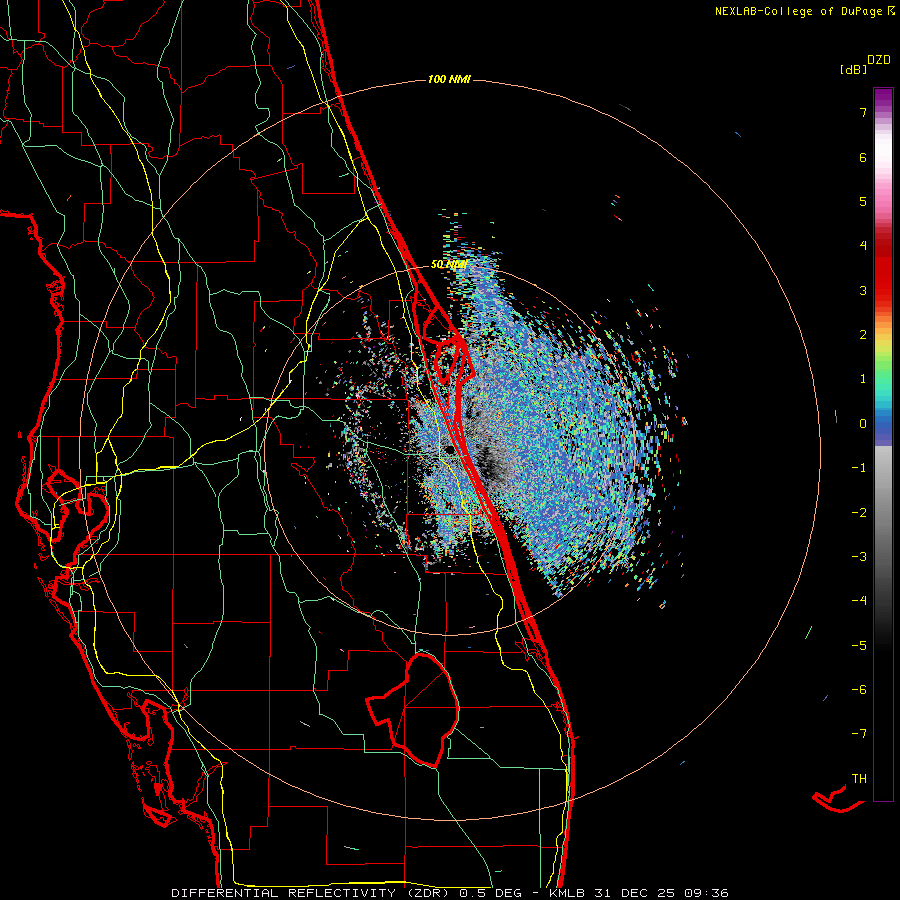Click the 1 value on the dB scale
This screenshot has height=900, width=900.
(863, 379)
